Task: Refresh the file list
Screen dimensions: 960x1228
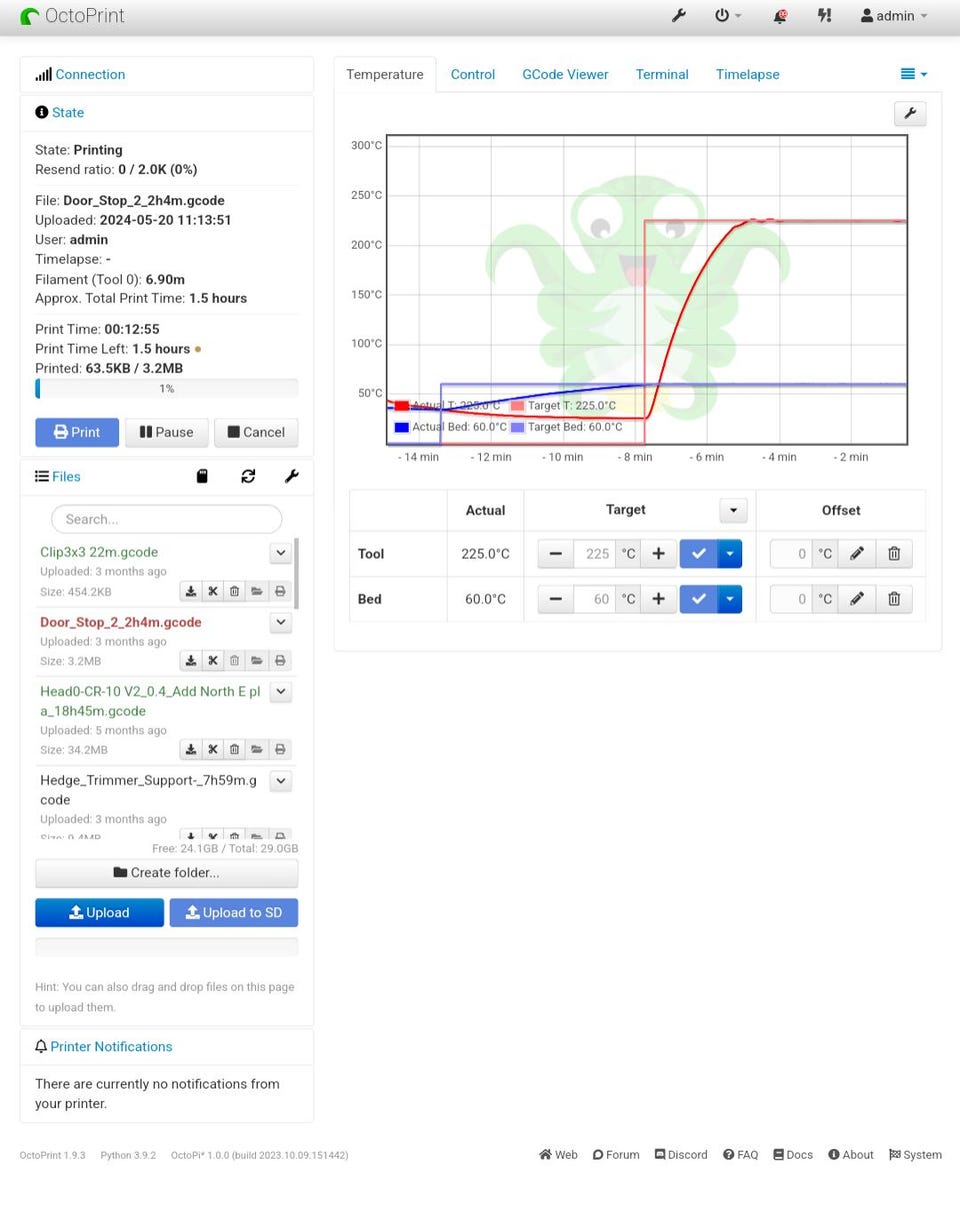Action: (x=248, y=476)
